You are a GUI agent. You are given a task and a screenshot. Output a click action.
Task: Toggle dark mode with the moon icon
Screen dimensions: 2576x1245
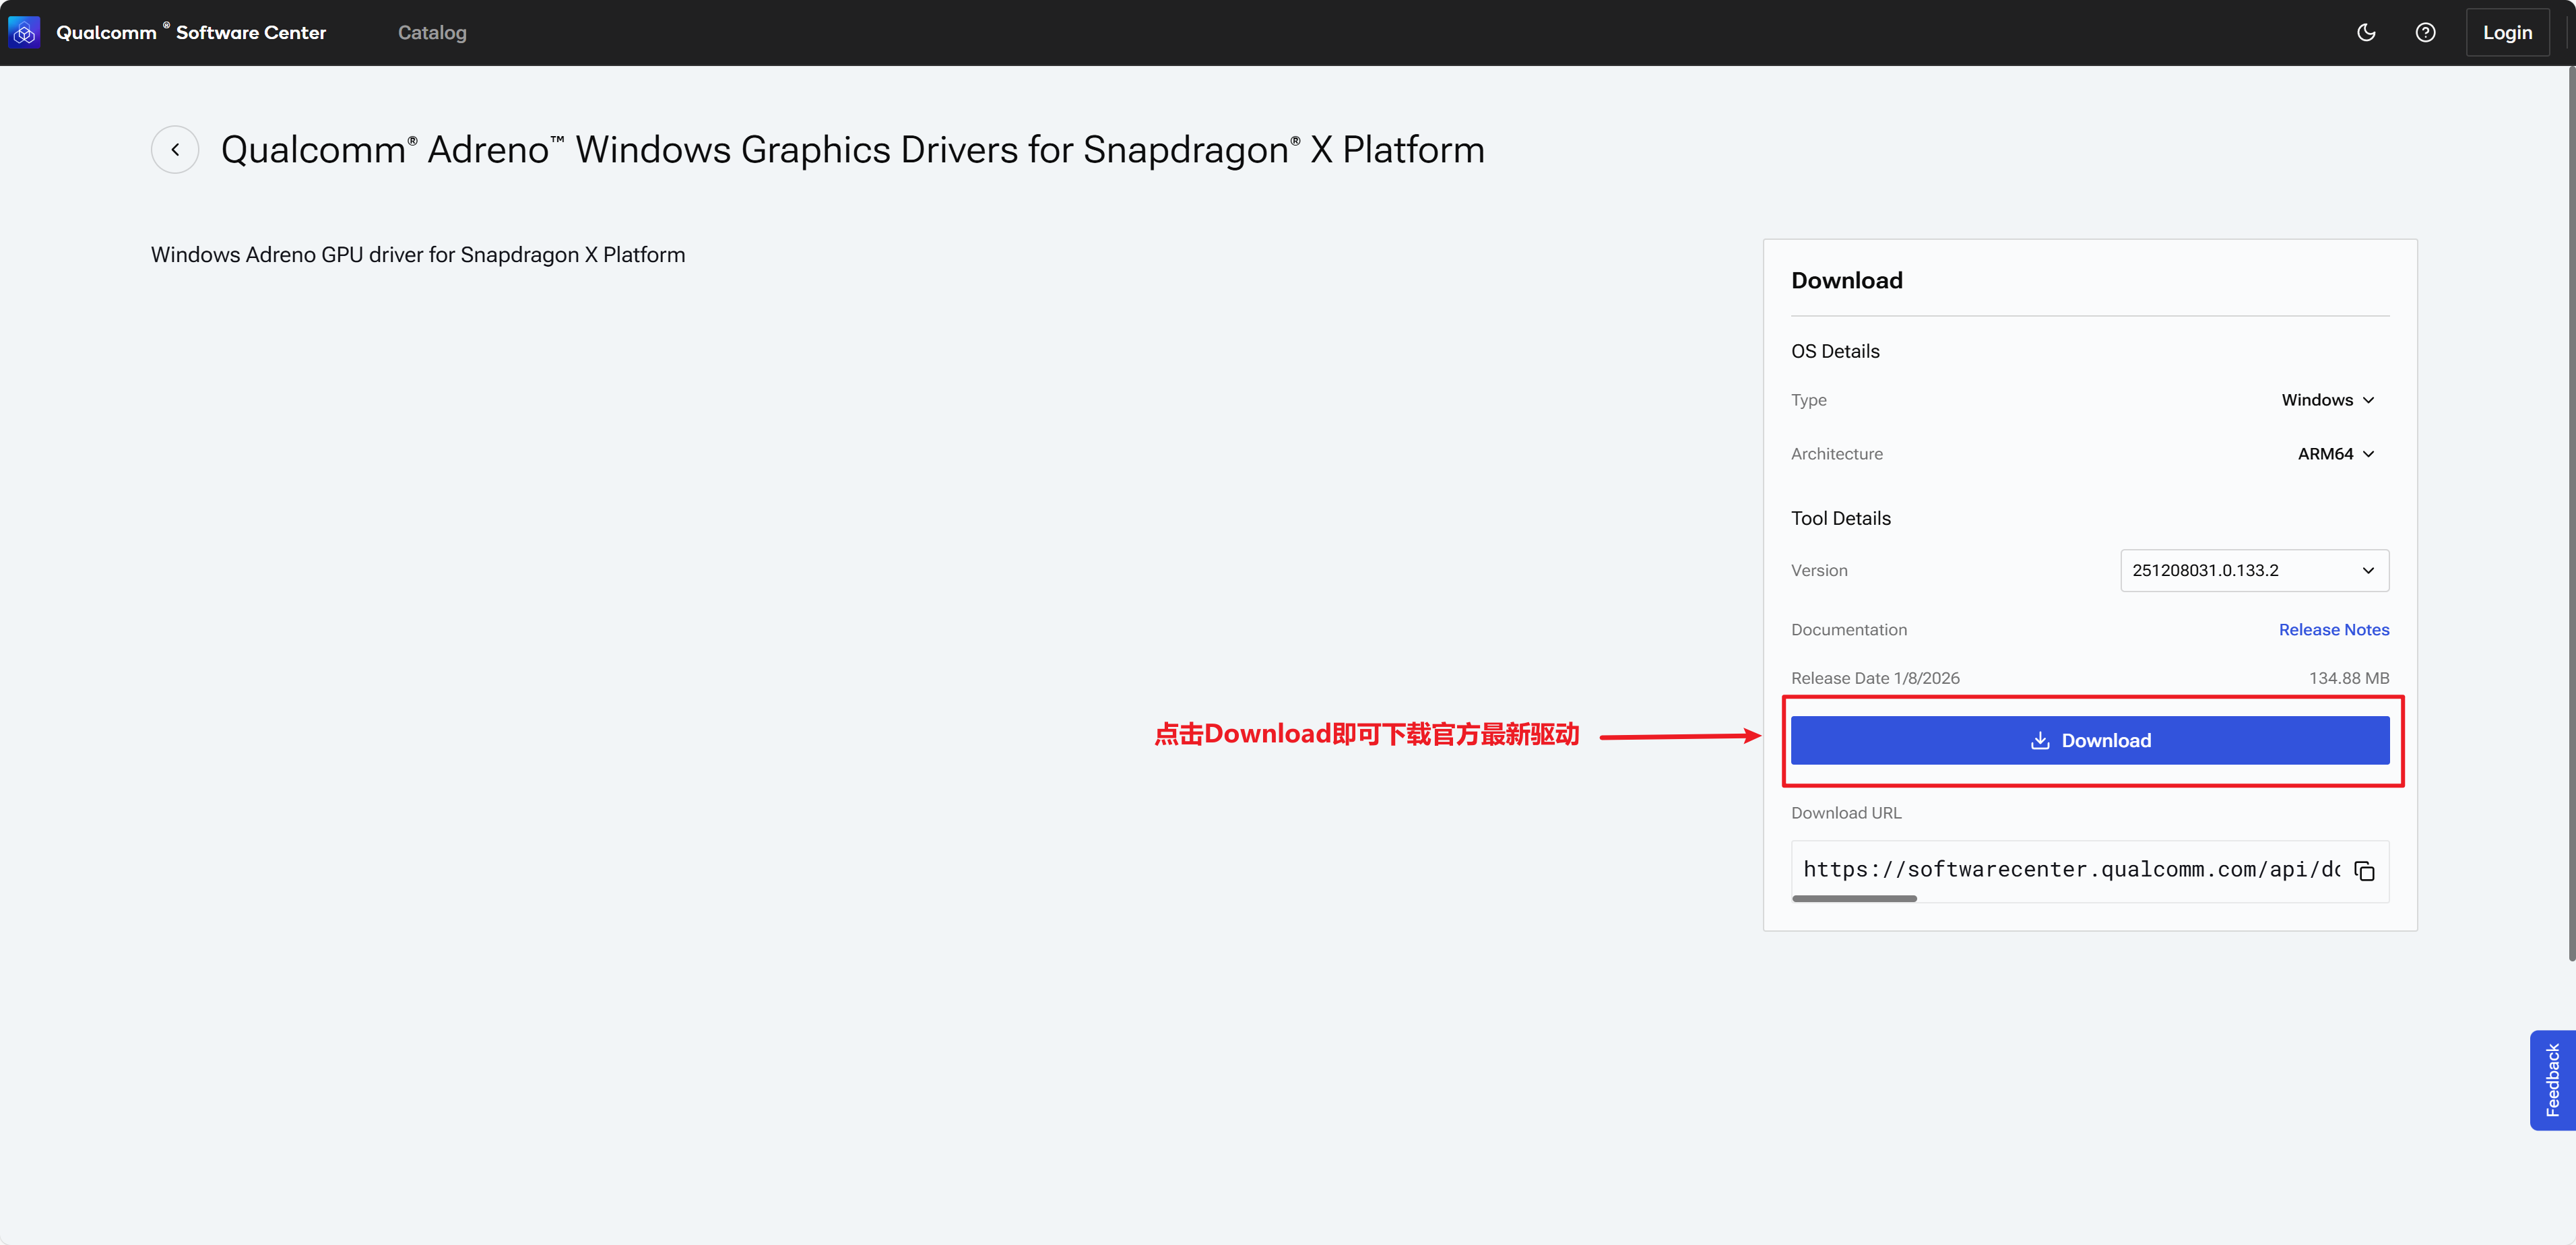point(2366,33)
